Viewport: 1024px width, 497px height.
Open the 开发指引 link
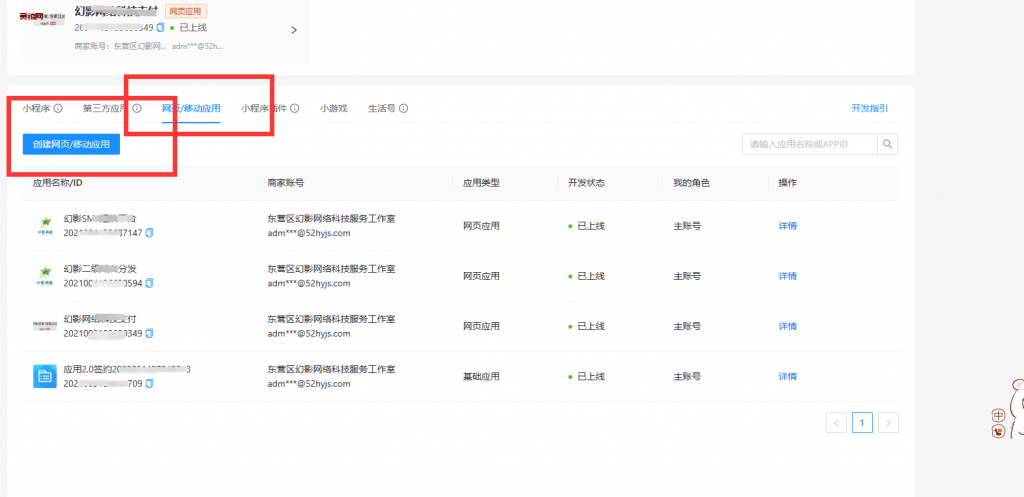click(x=868, y=108)
